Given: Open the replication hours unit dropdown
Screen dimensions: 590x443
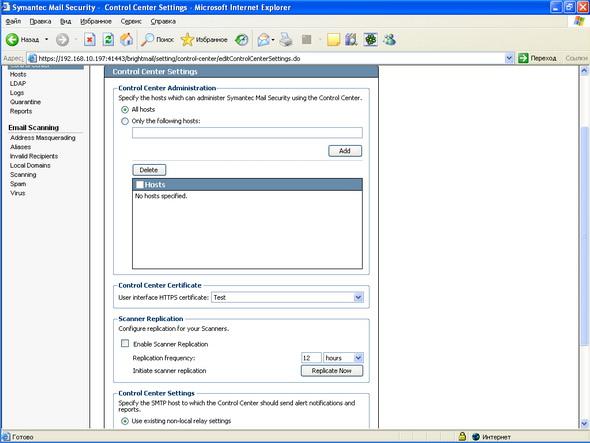Looking at the screenshot, I should click(x=358, y=358).
